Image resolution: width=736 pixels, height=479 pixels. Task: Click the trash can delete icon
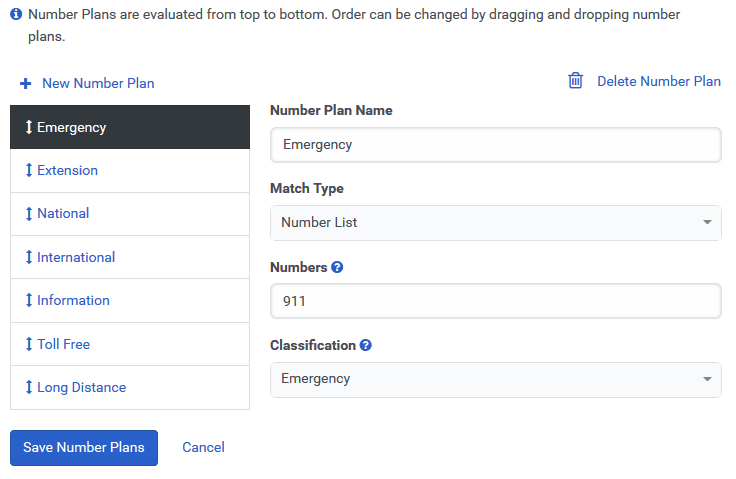tap(575, 81)
